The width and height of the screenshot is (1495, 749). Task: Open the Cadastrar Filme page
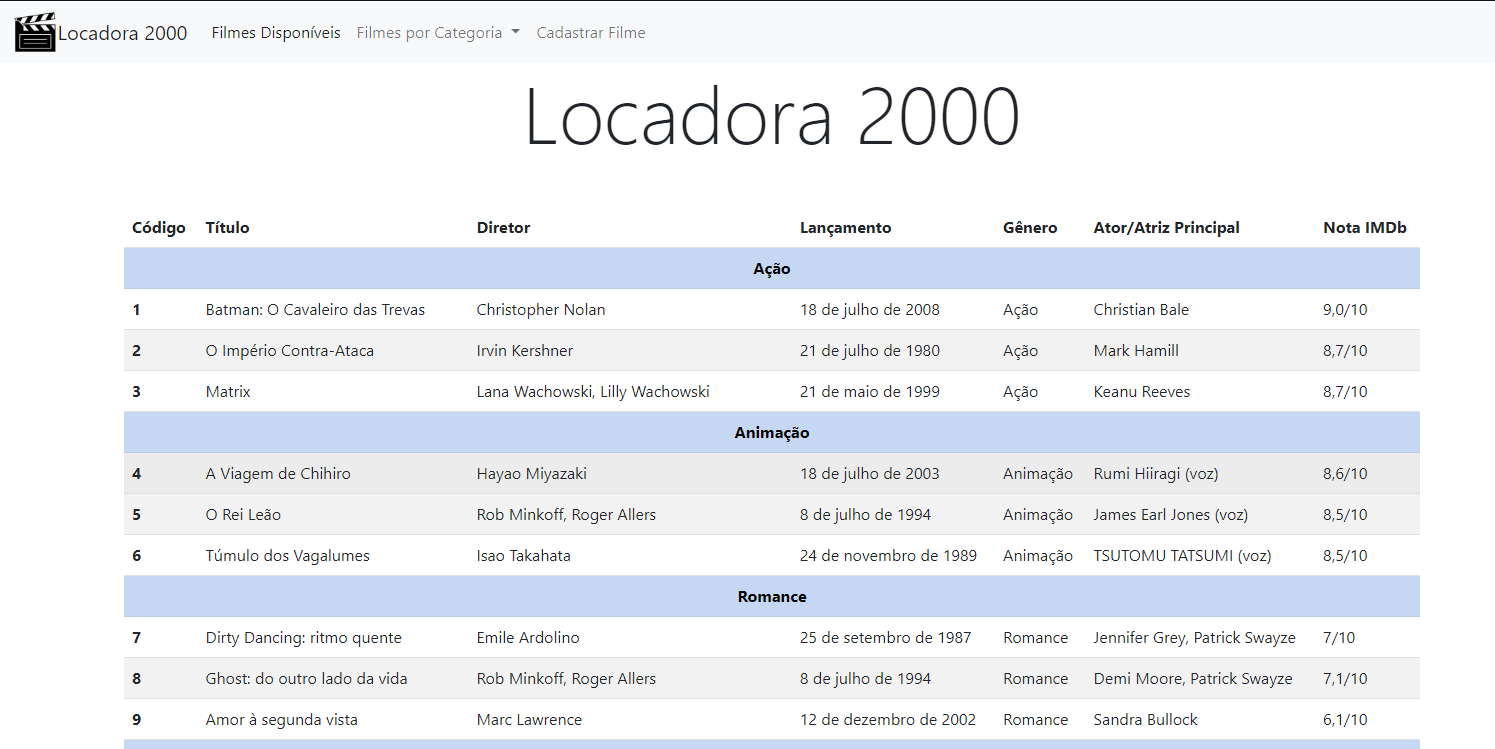pyautogui.click(x=590, y=33)
